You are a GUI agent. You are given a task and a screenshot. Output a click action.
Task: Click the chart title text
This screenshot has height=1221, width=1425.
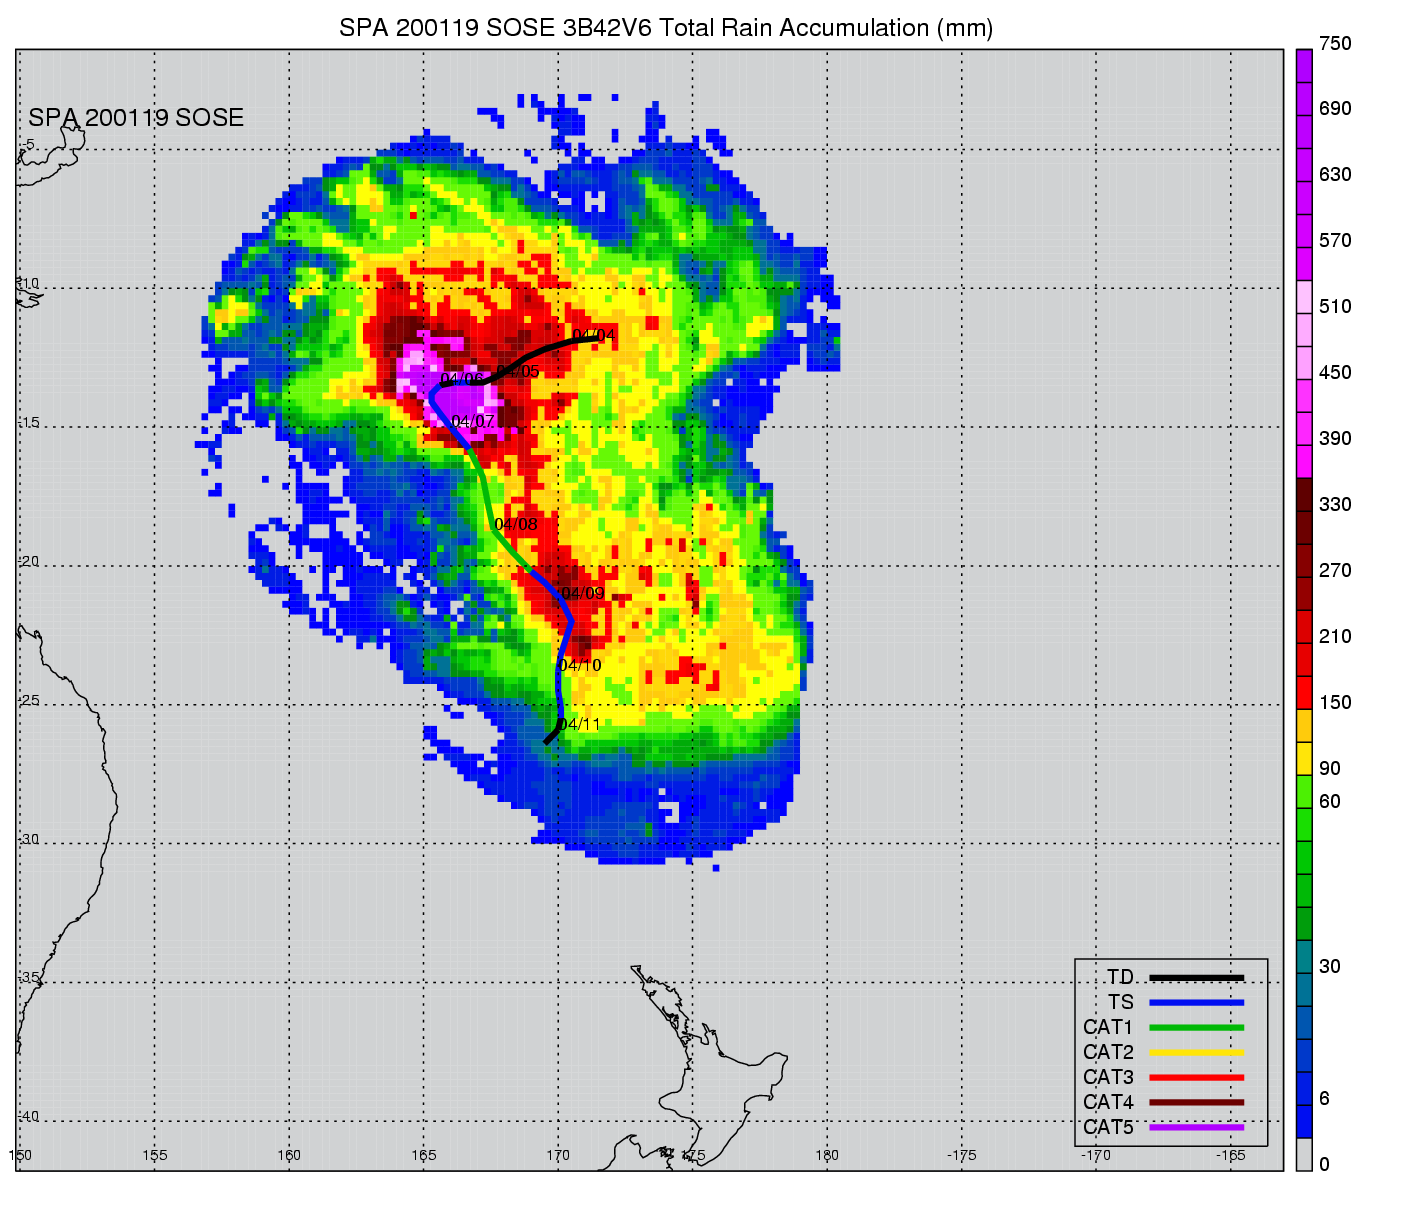[x=666, y=28]
